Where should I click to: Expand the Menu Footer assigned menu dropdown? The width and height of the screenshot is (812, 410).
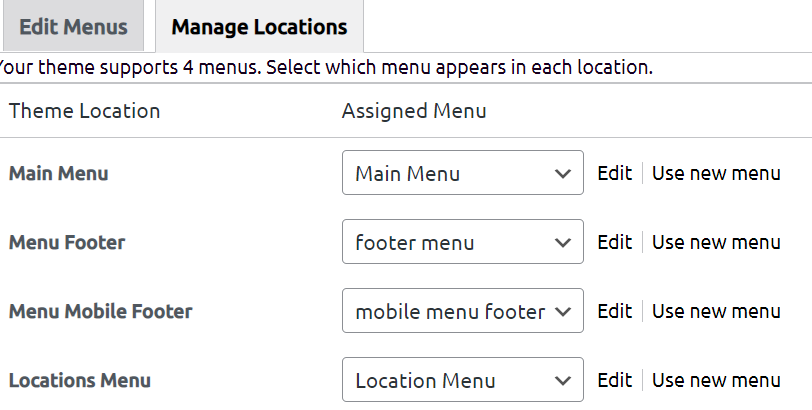[x=462, y=242]
